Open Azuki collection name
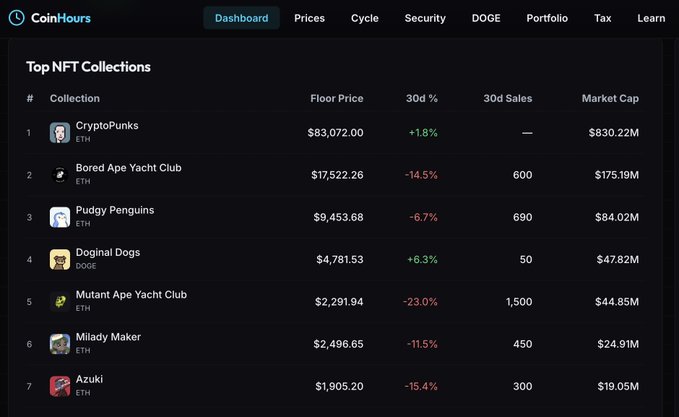Screen dimensions: 679x417 89,379
